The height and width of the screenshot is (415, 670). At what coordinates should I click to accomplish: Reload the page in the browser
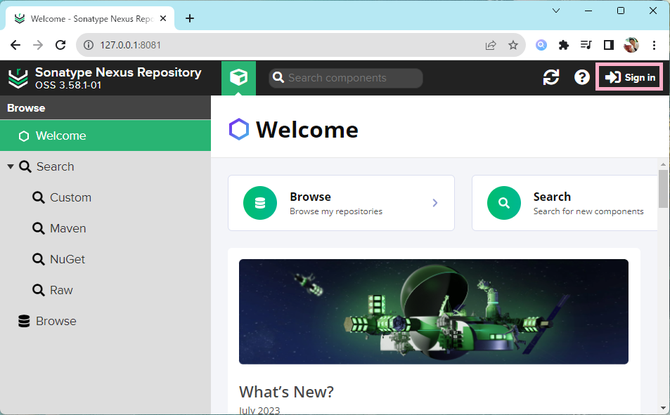click(x=61, y=45)
